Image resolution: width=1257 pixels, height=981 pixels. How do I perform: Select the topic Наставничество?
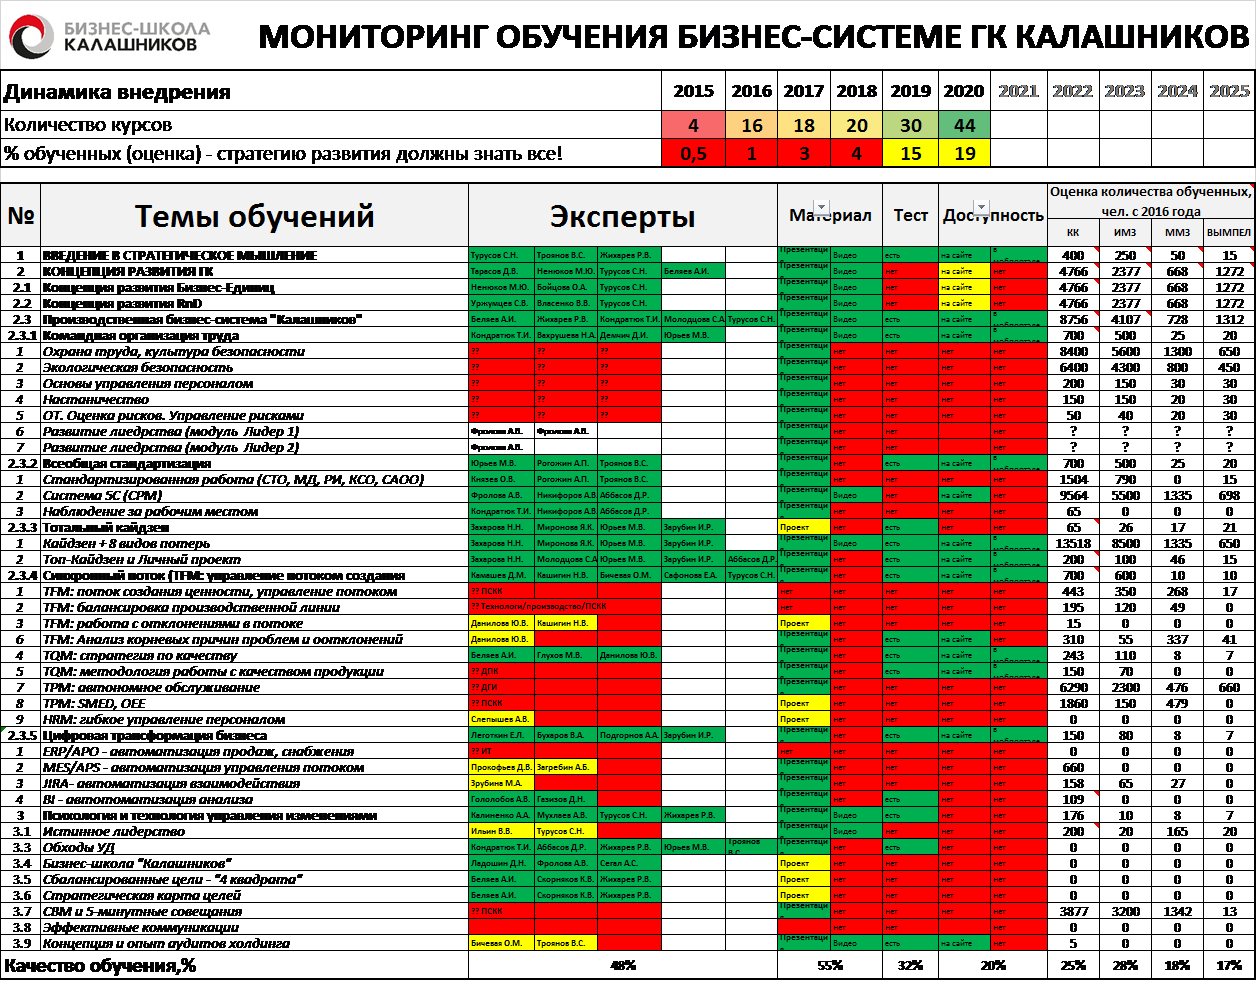tap(96, 399)
